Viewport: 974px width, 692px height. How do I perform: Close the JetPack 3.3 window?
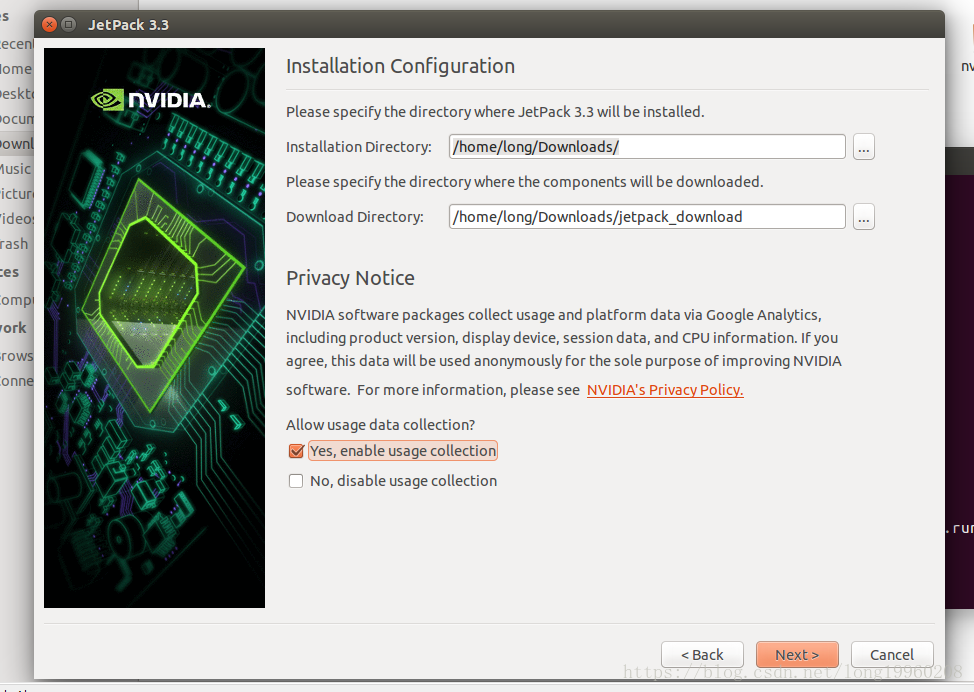49,24
